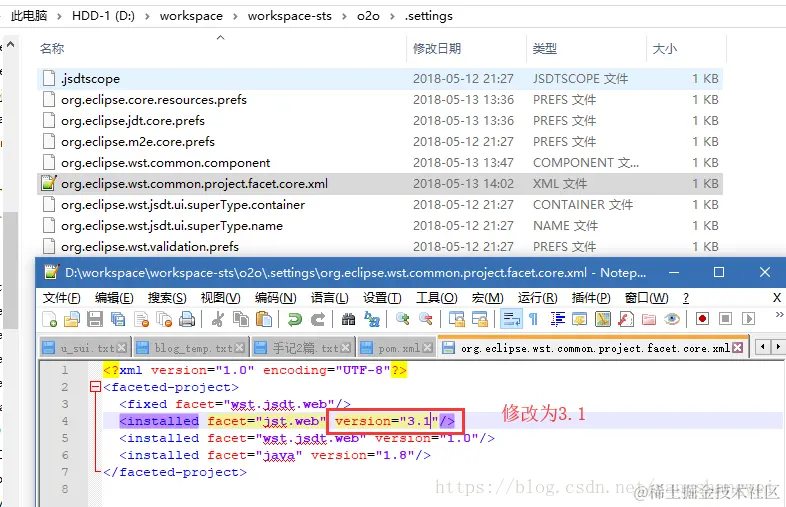The image size is (786, 507).
Task: Toggle synchronize horizontal scrolling icon
Action: click(480, 319)
